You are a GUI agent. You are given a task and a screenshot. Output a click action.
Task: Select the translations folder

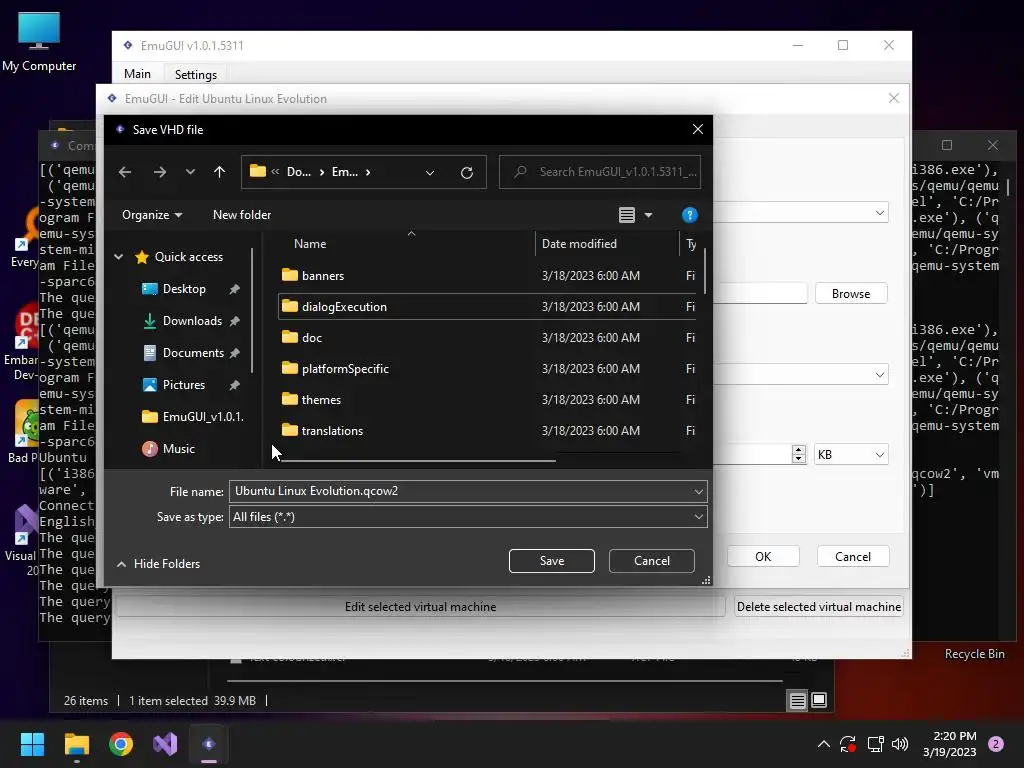point(487,430)
